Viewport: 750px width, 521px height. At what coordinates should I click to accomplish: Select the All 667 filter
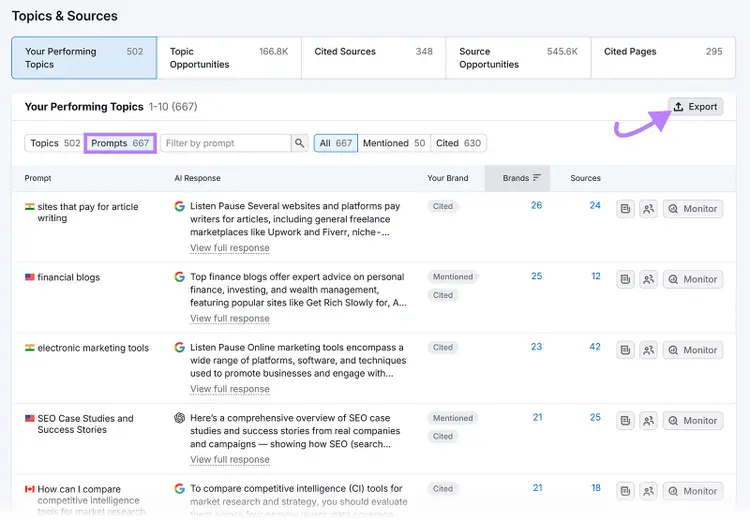(x=336, y=143)
